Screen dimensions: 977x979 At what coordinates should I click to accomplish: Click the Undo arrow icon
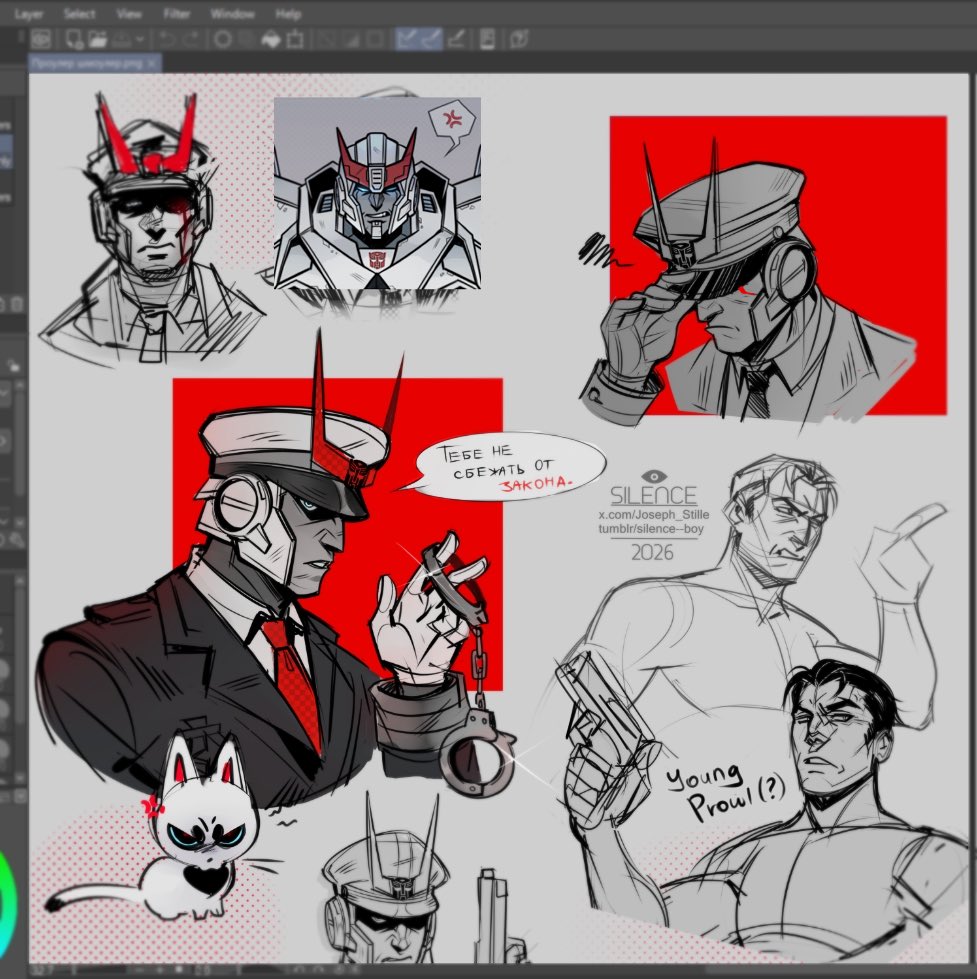[167, 39]
